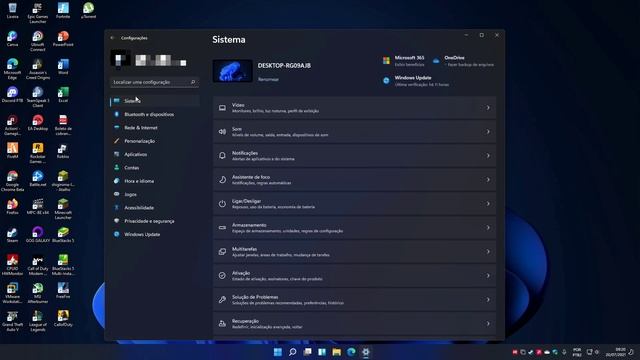The height and width of the screenshot is (360, 640).
Task: Open Privacidade e segurança in sidebar
Action: (155, 221)
